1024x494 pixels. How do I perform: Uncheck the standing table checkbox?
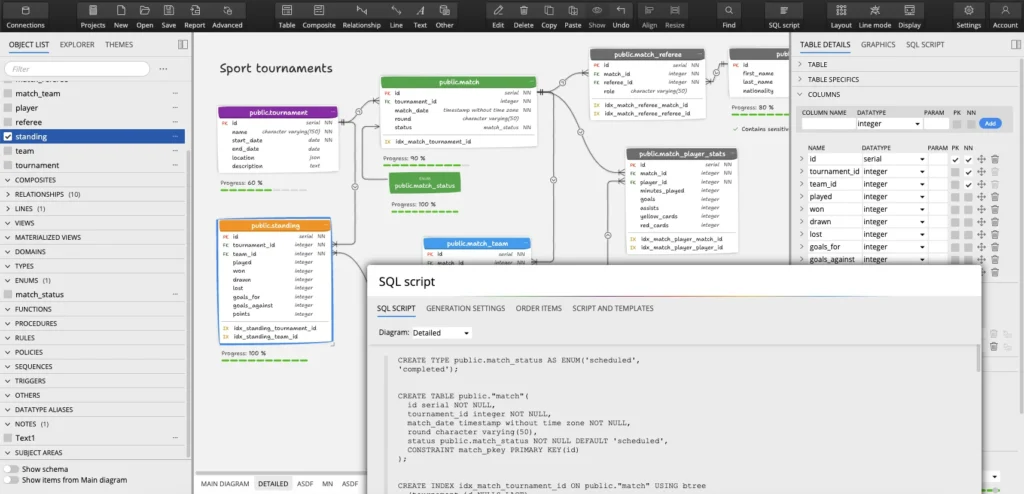click(x=8, y=137)
